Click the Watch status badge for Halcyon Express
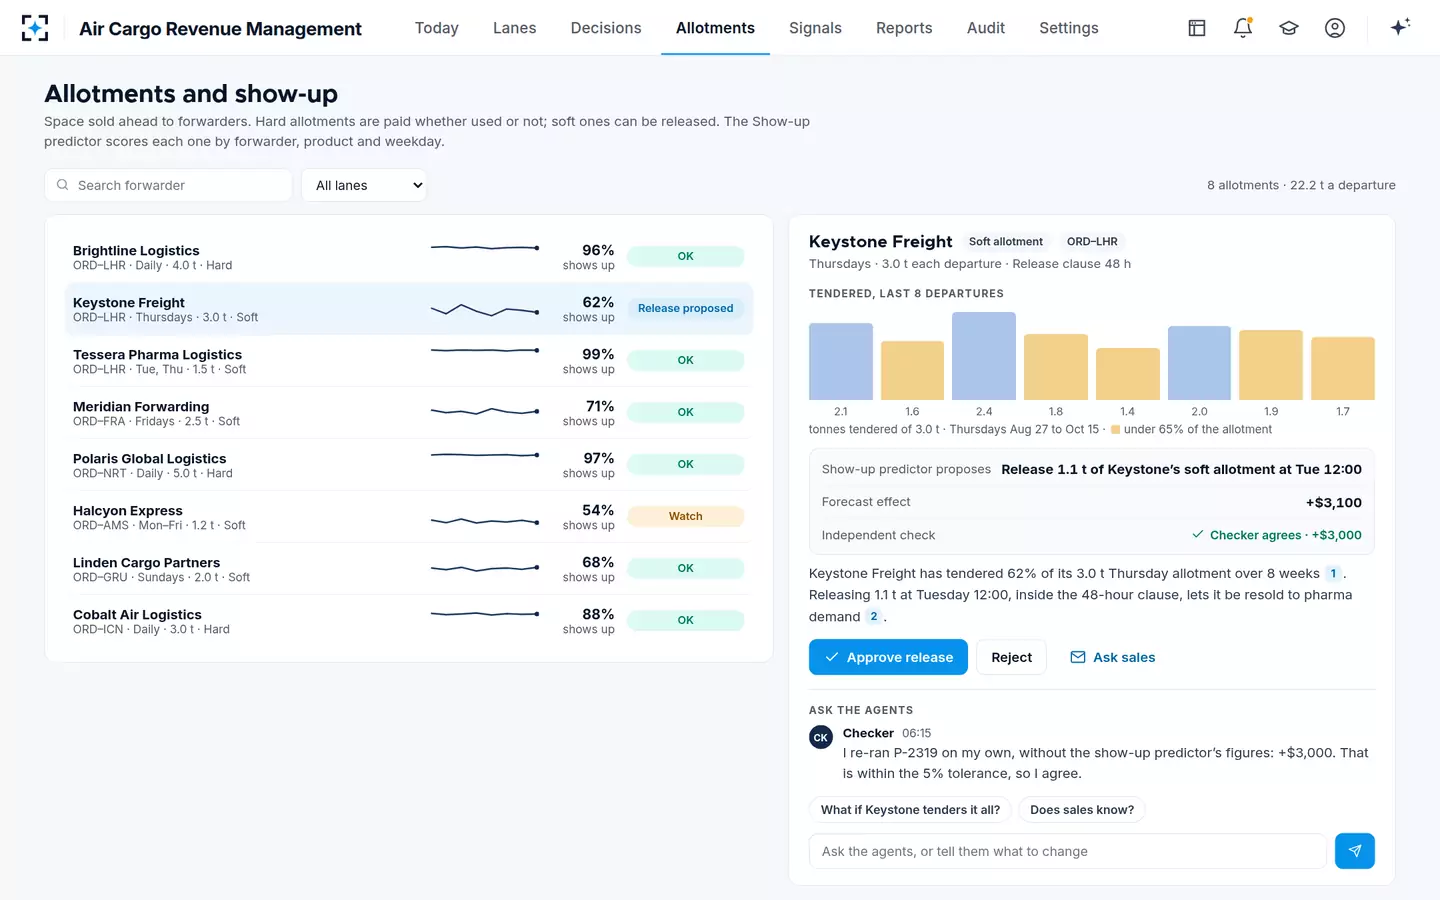The image size is (1440, 900). [686, 516]
